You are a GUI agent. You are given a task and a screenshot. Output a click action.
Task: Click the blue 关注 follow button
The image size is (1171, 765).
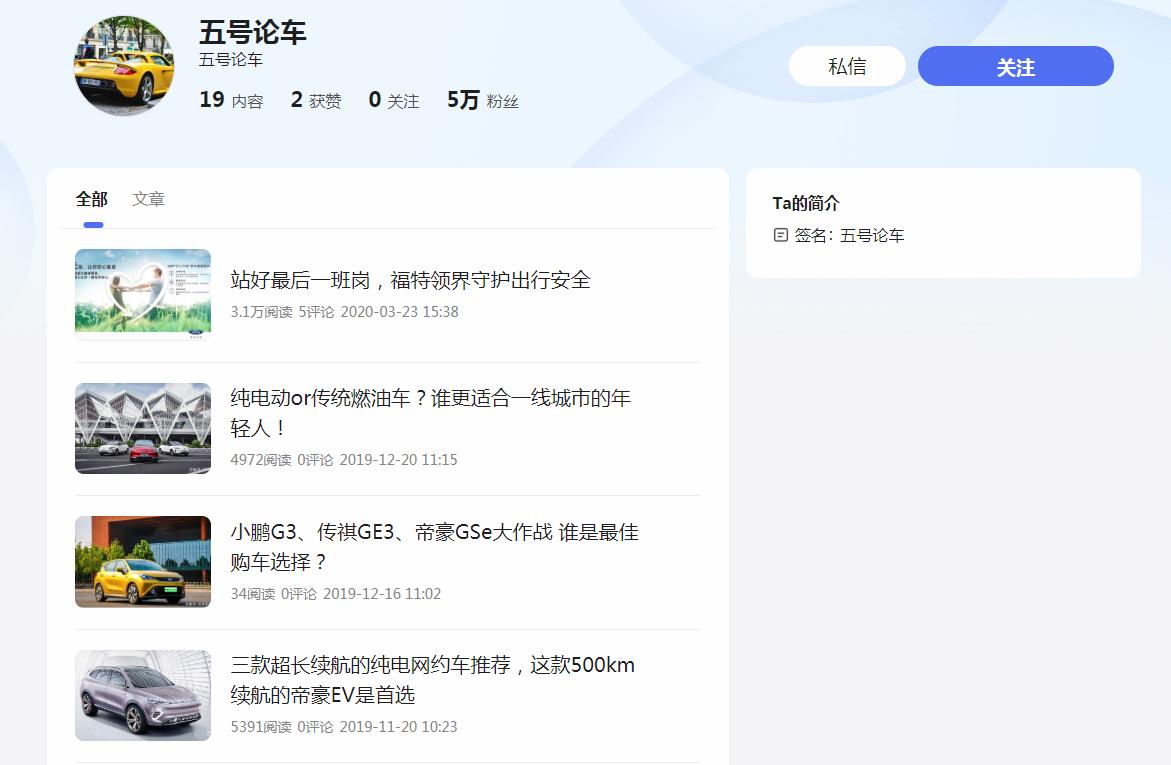(1016, 66)
